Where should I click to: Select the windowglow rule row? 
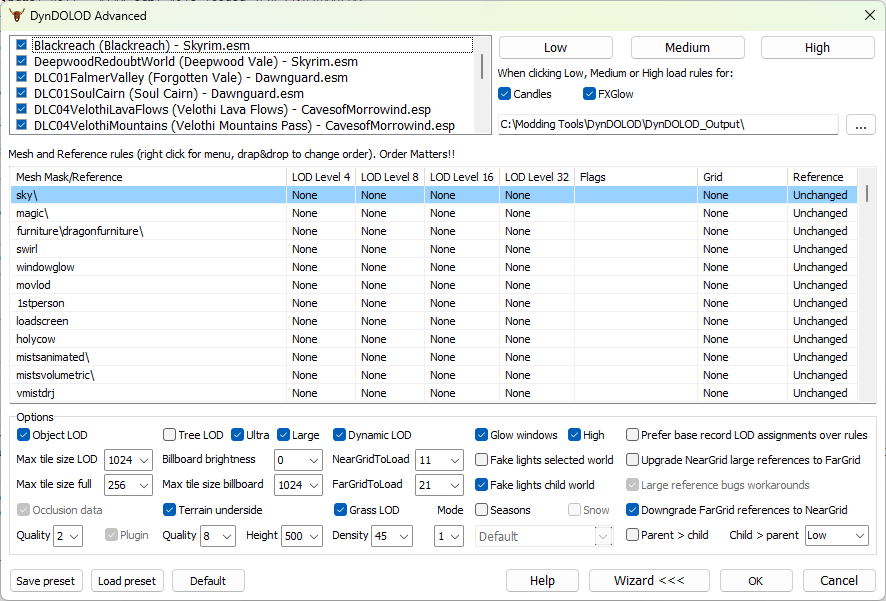(x=434, y=267)
